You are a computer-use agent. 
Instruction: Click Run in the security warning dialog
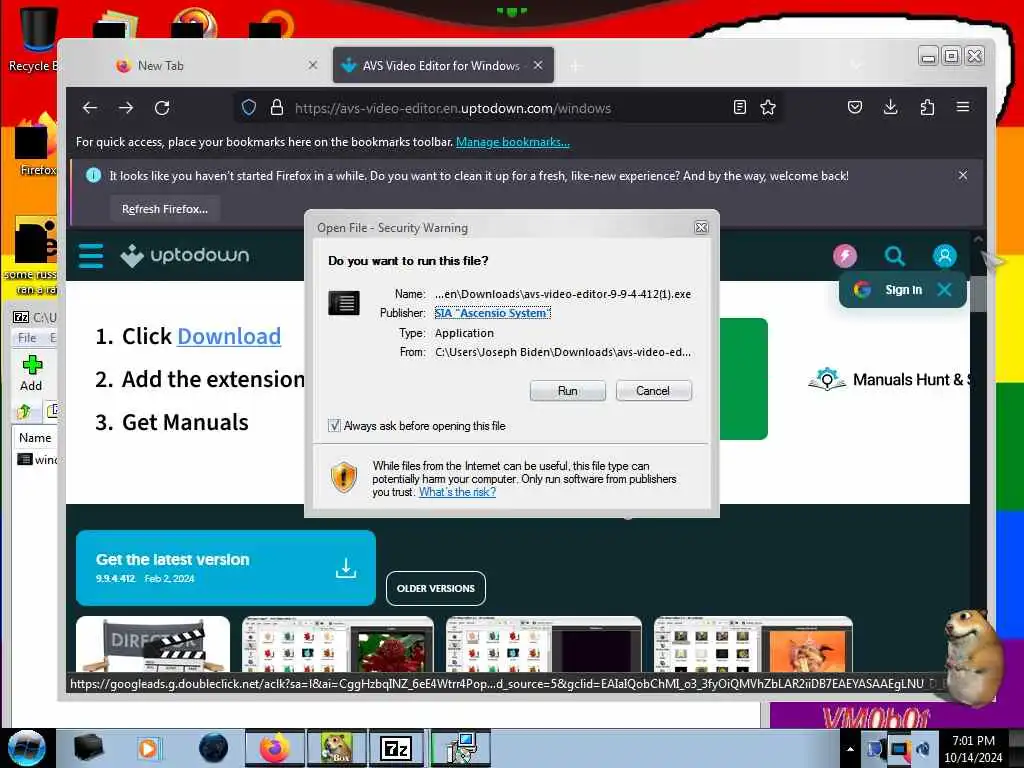click(x=568, y=391)
